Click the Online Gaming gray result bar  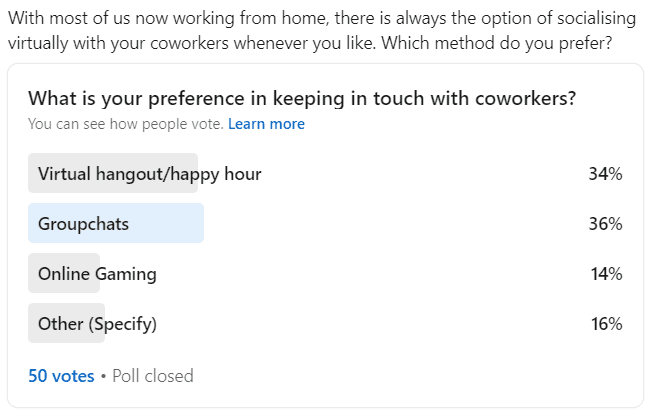pos(64,273)
